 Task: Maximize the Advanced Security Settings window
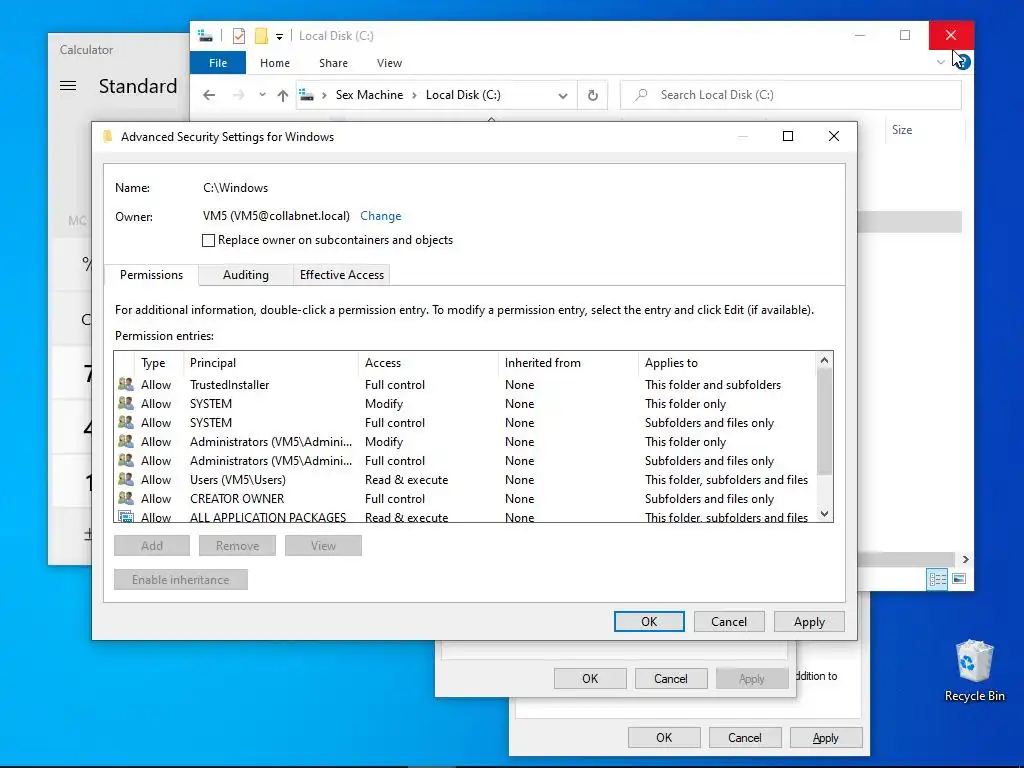tap(788, 136)
